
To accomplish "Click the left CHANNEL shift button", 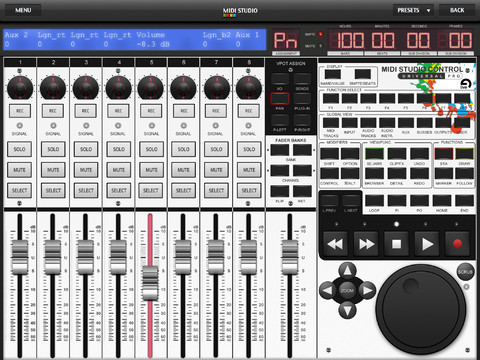I will (280, 171).
